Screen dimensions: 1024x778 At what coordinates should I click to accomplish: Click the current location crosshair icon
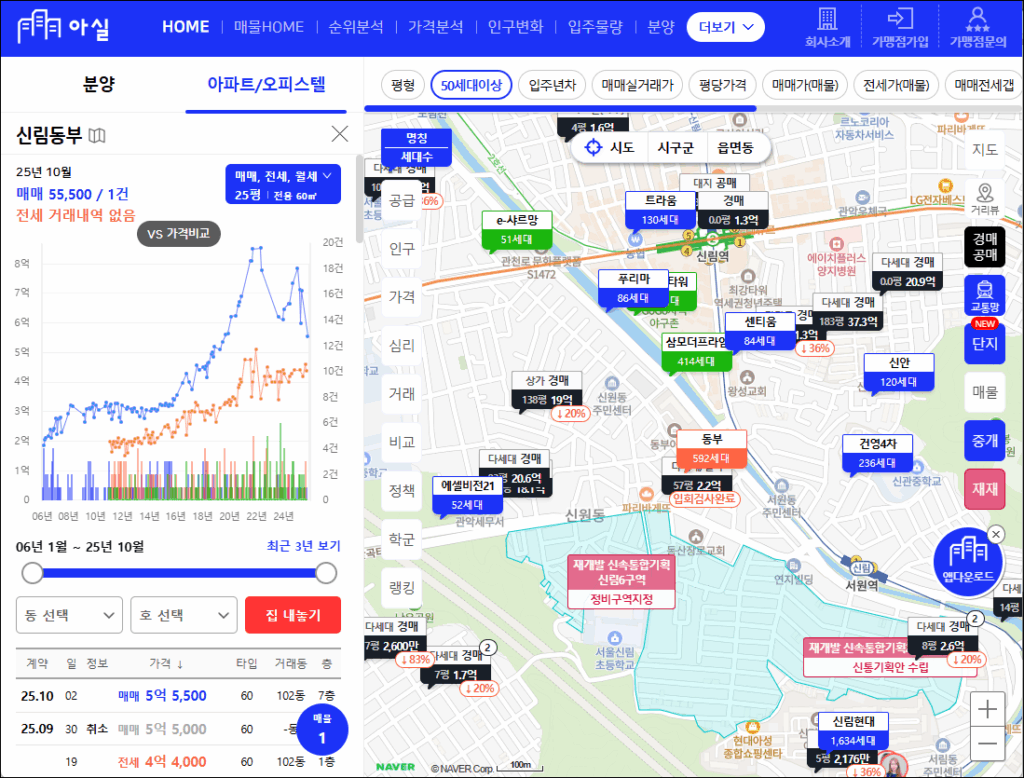click(593, 148)
